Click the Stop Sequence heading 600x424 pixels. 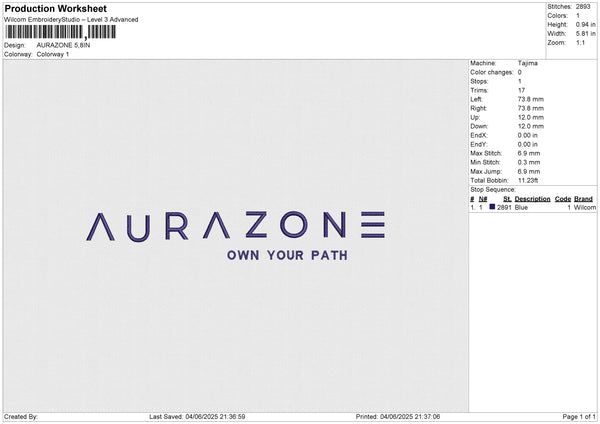493,189
